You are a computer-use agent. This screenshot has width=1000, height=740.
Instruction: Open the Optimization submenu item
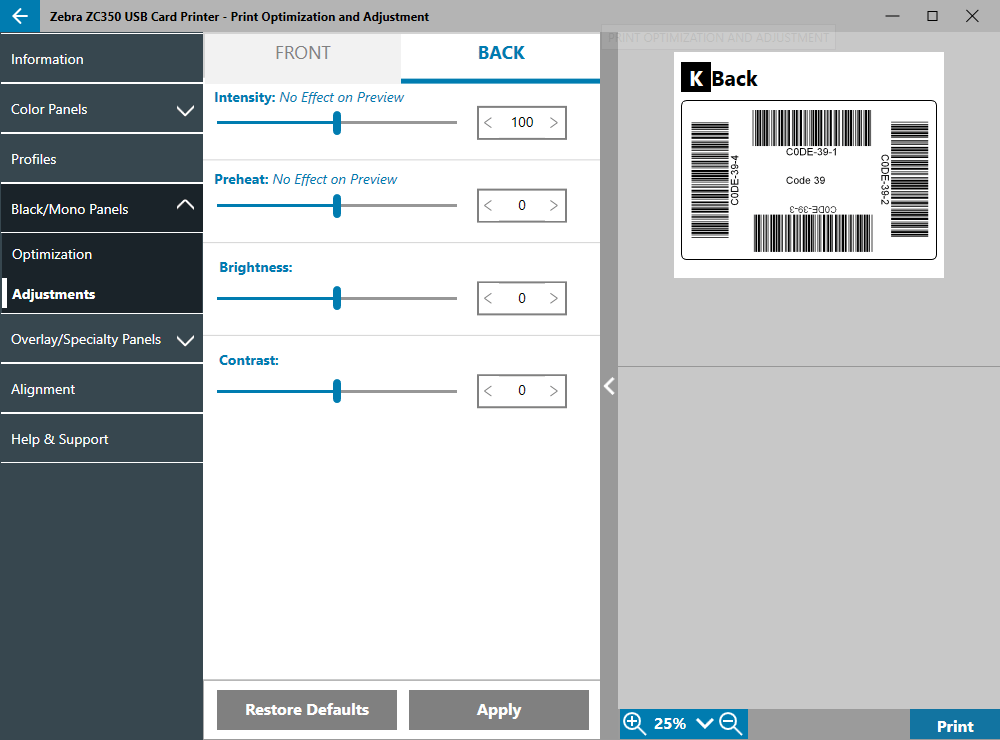(52, 255)
